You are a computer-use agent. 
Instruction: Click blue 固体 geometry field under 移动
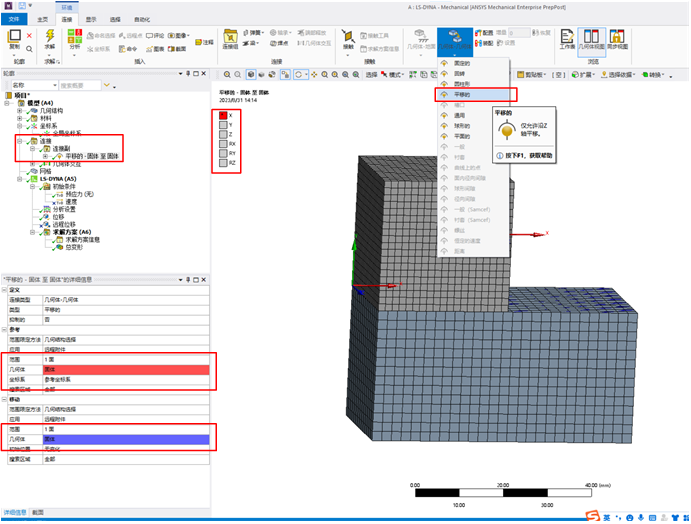[x=126, y=439]
